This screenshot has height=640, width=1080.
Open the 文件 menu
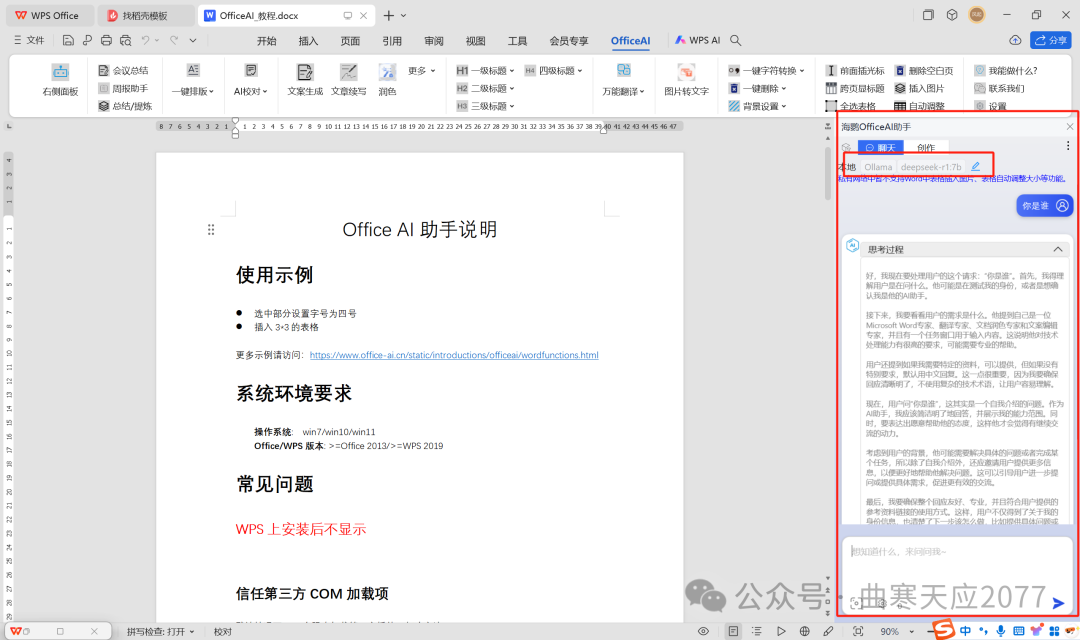point(29,41)
